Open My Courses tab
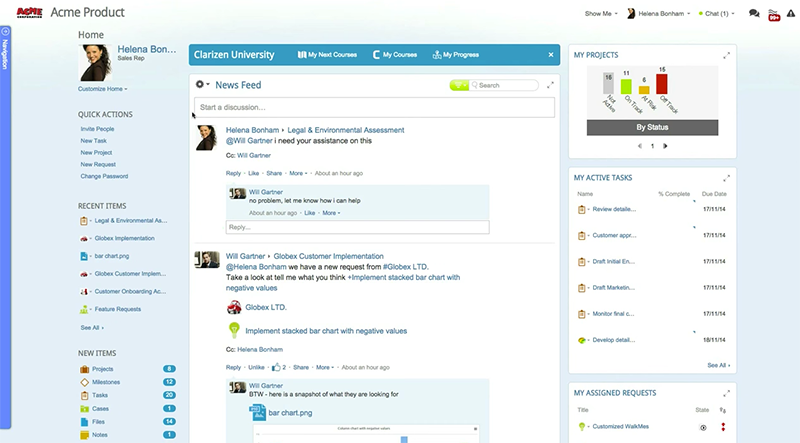This screenshot has width=800, height=443. [x=395, y=55]
